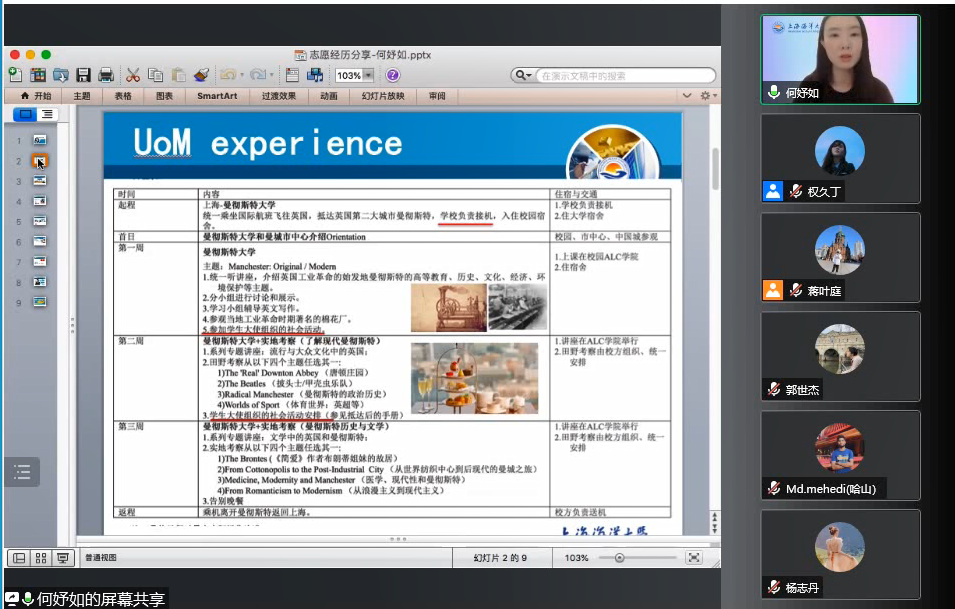Screen dimensions: 955x609
Task: Create a new presentation from the toolbar
Action: [x=15, y=75]
